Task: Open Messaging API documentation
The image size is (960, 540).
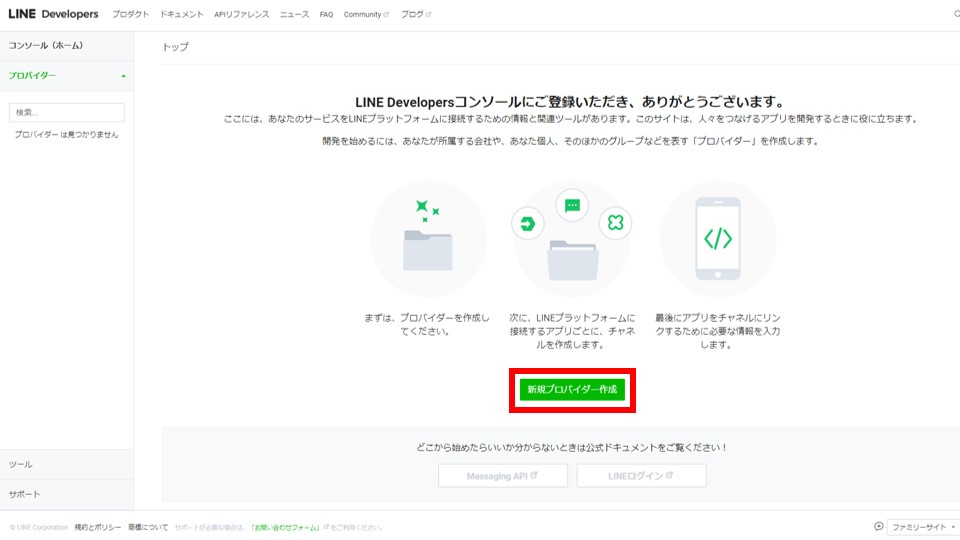Action: pos(503,476)
